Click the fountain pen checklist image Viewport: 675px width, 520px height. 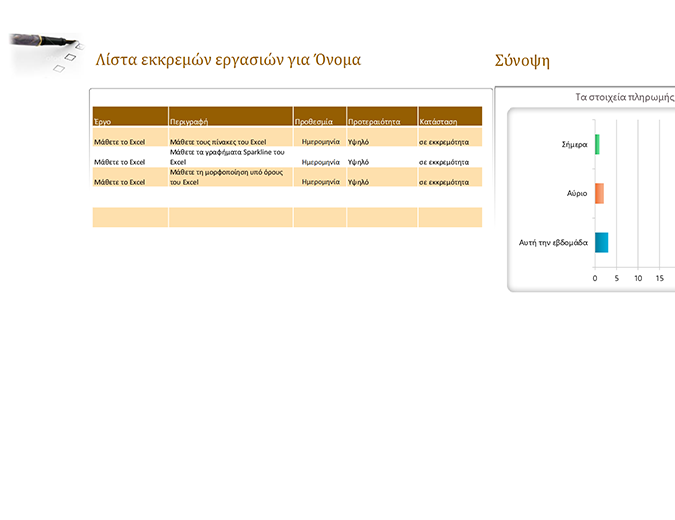(x=46, y=55)
